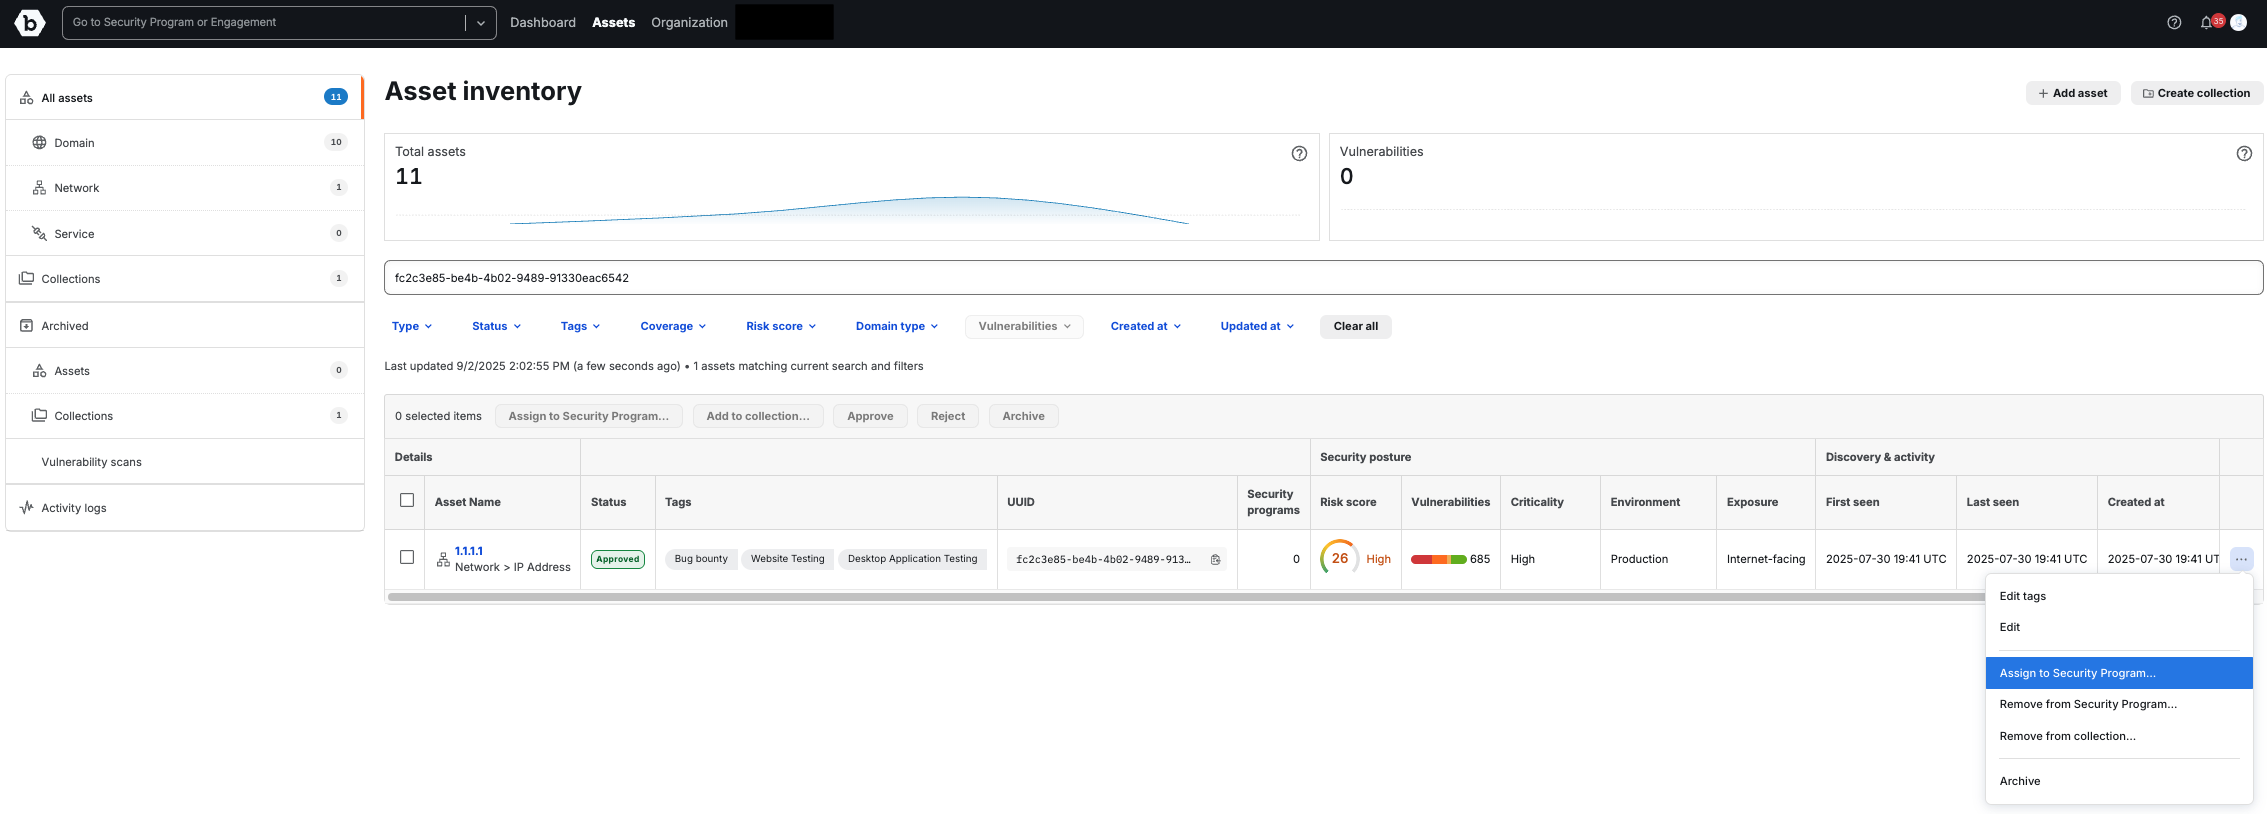Click the Bugcrowd logo icon
The width and height of the screenshot is (2267, 814).
point(30,22)
